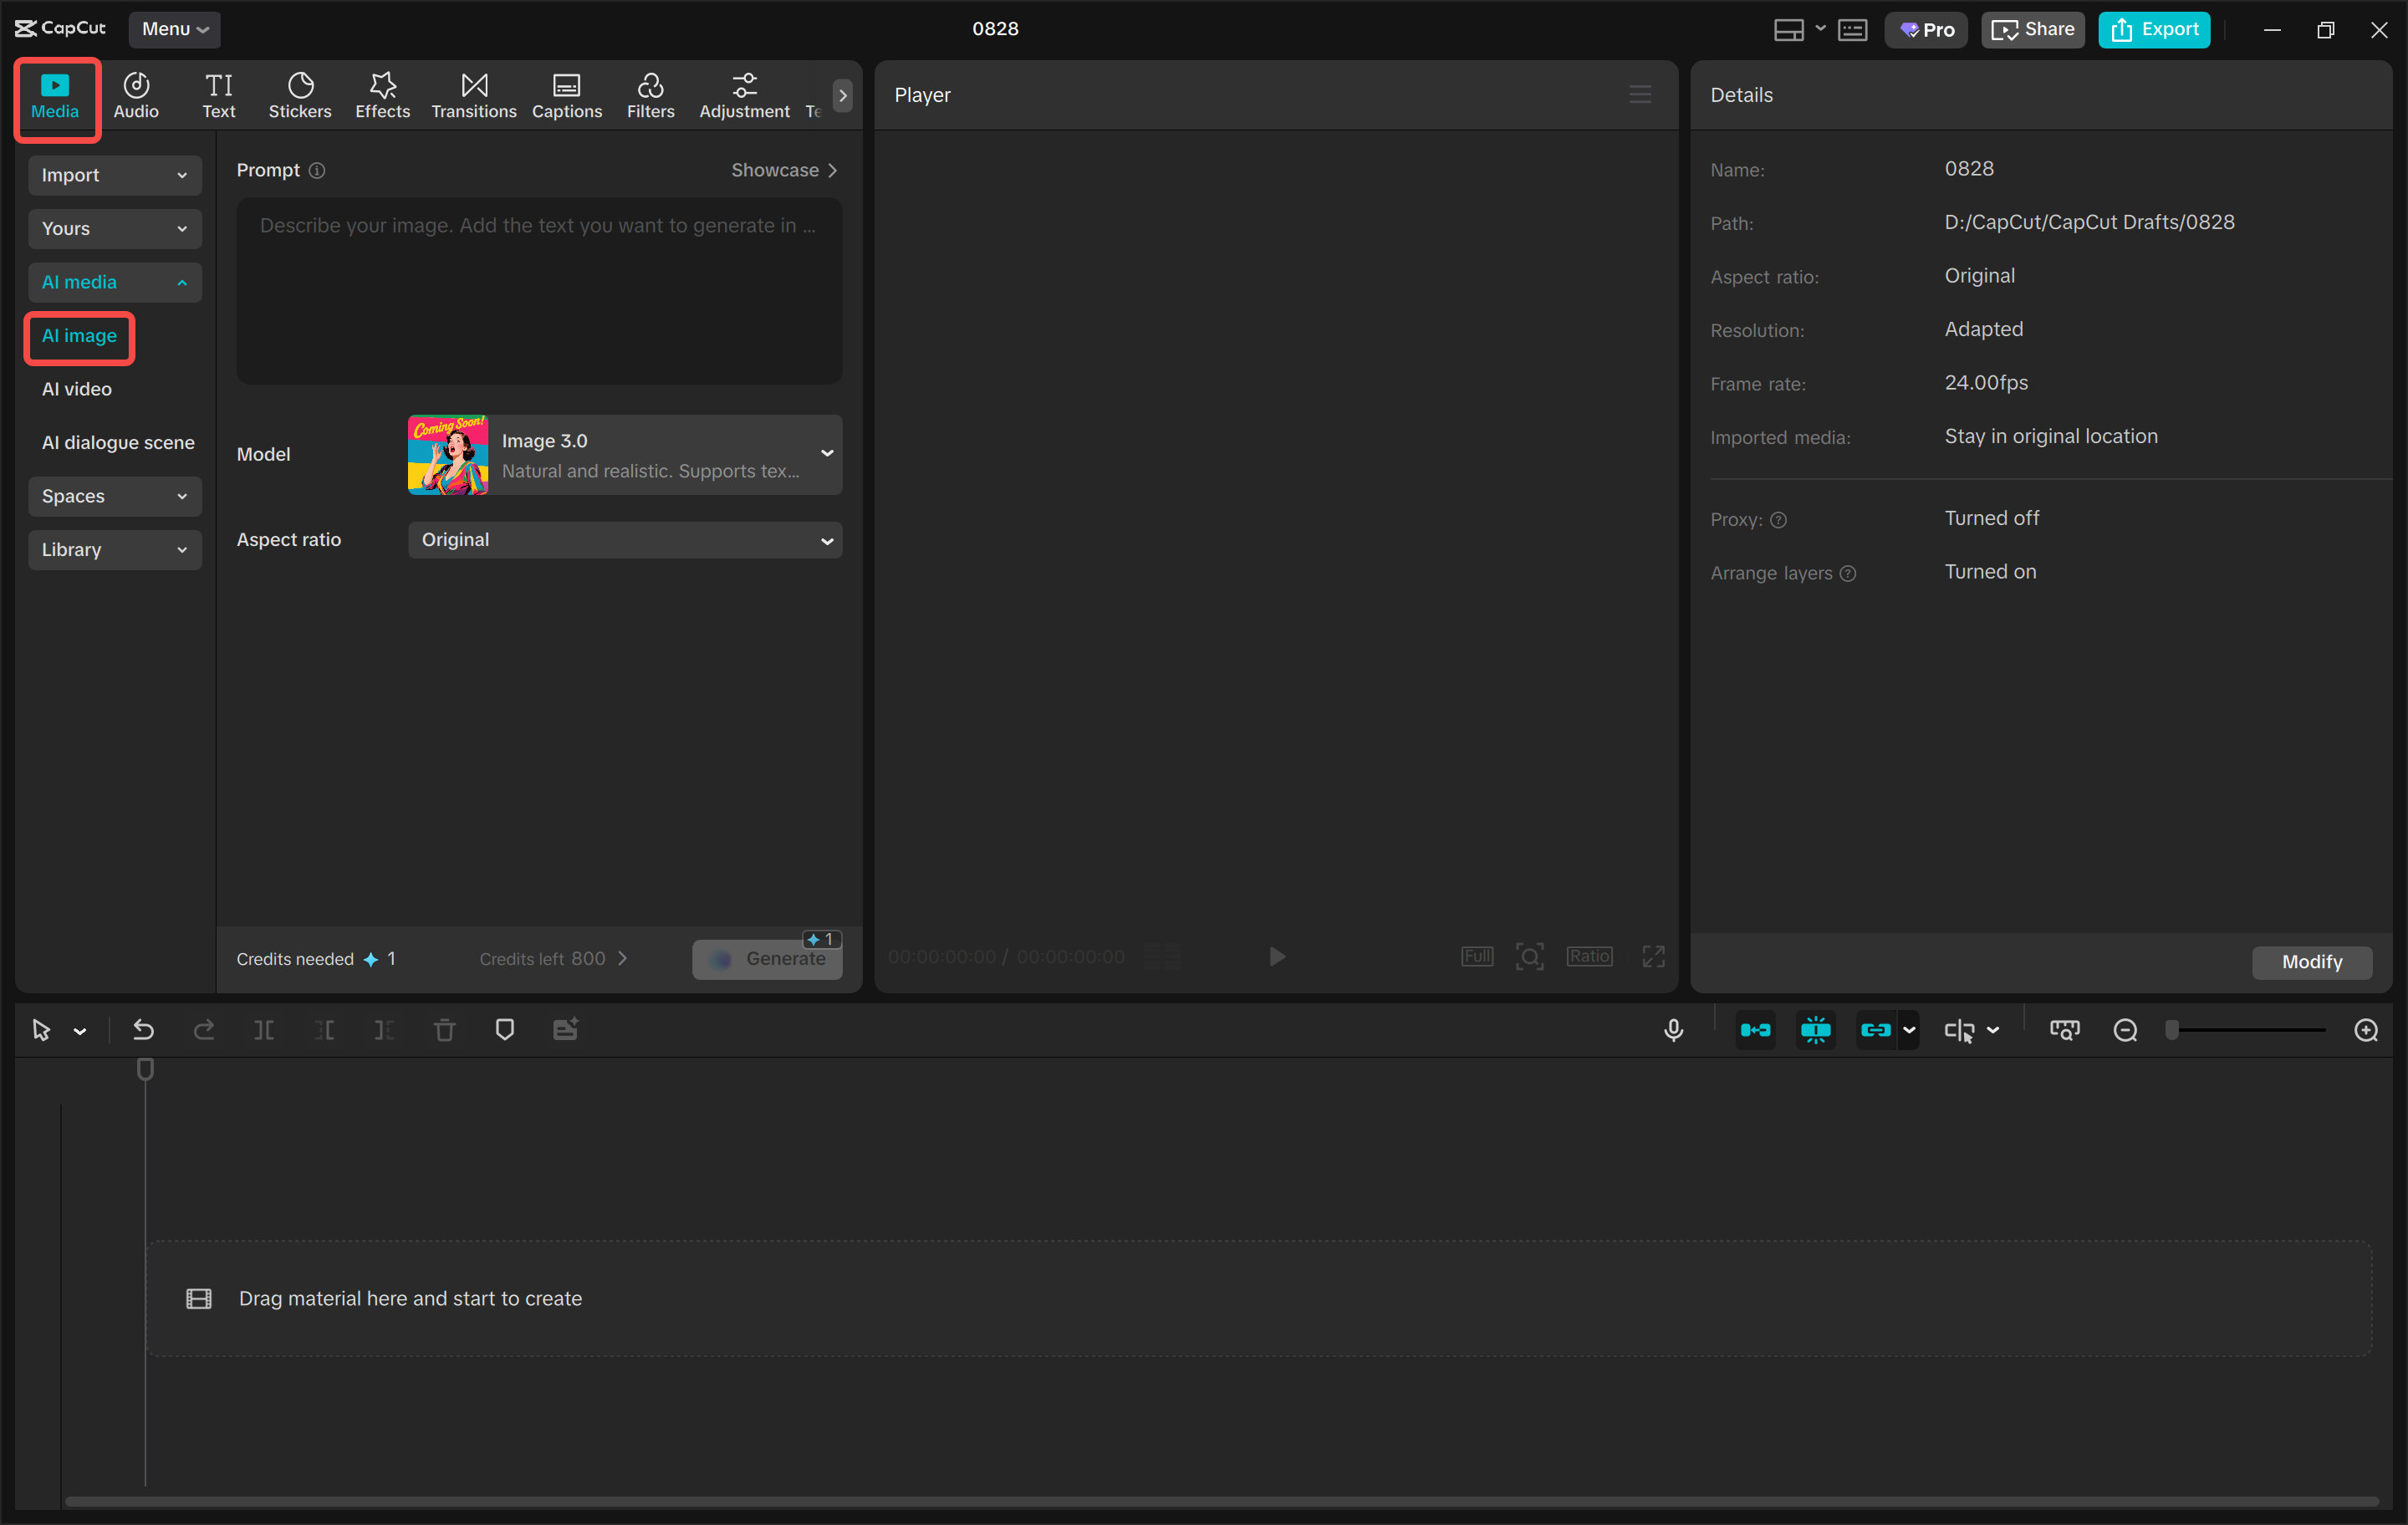Open the Filters panel
This screenshot has height=1525, width=2408.
pos(650,95)
